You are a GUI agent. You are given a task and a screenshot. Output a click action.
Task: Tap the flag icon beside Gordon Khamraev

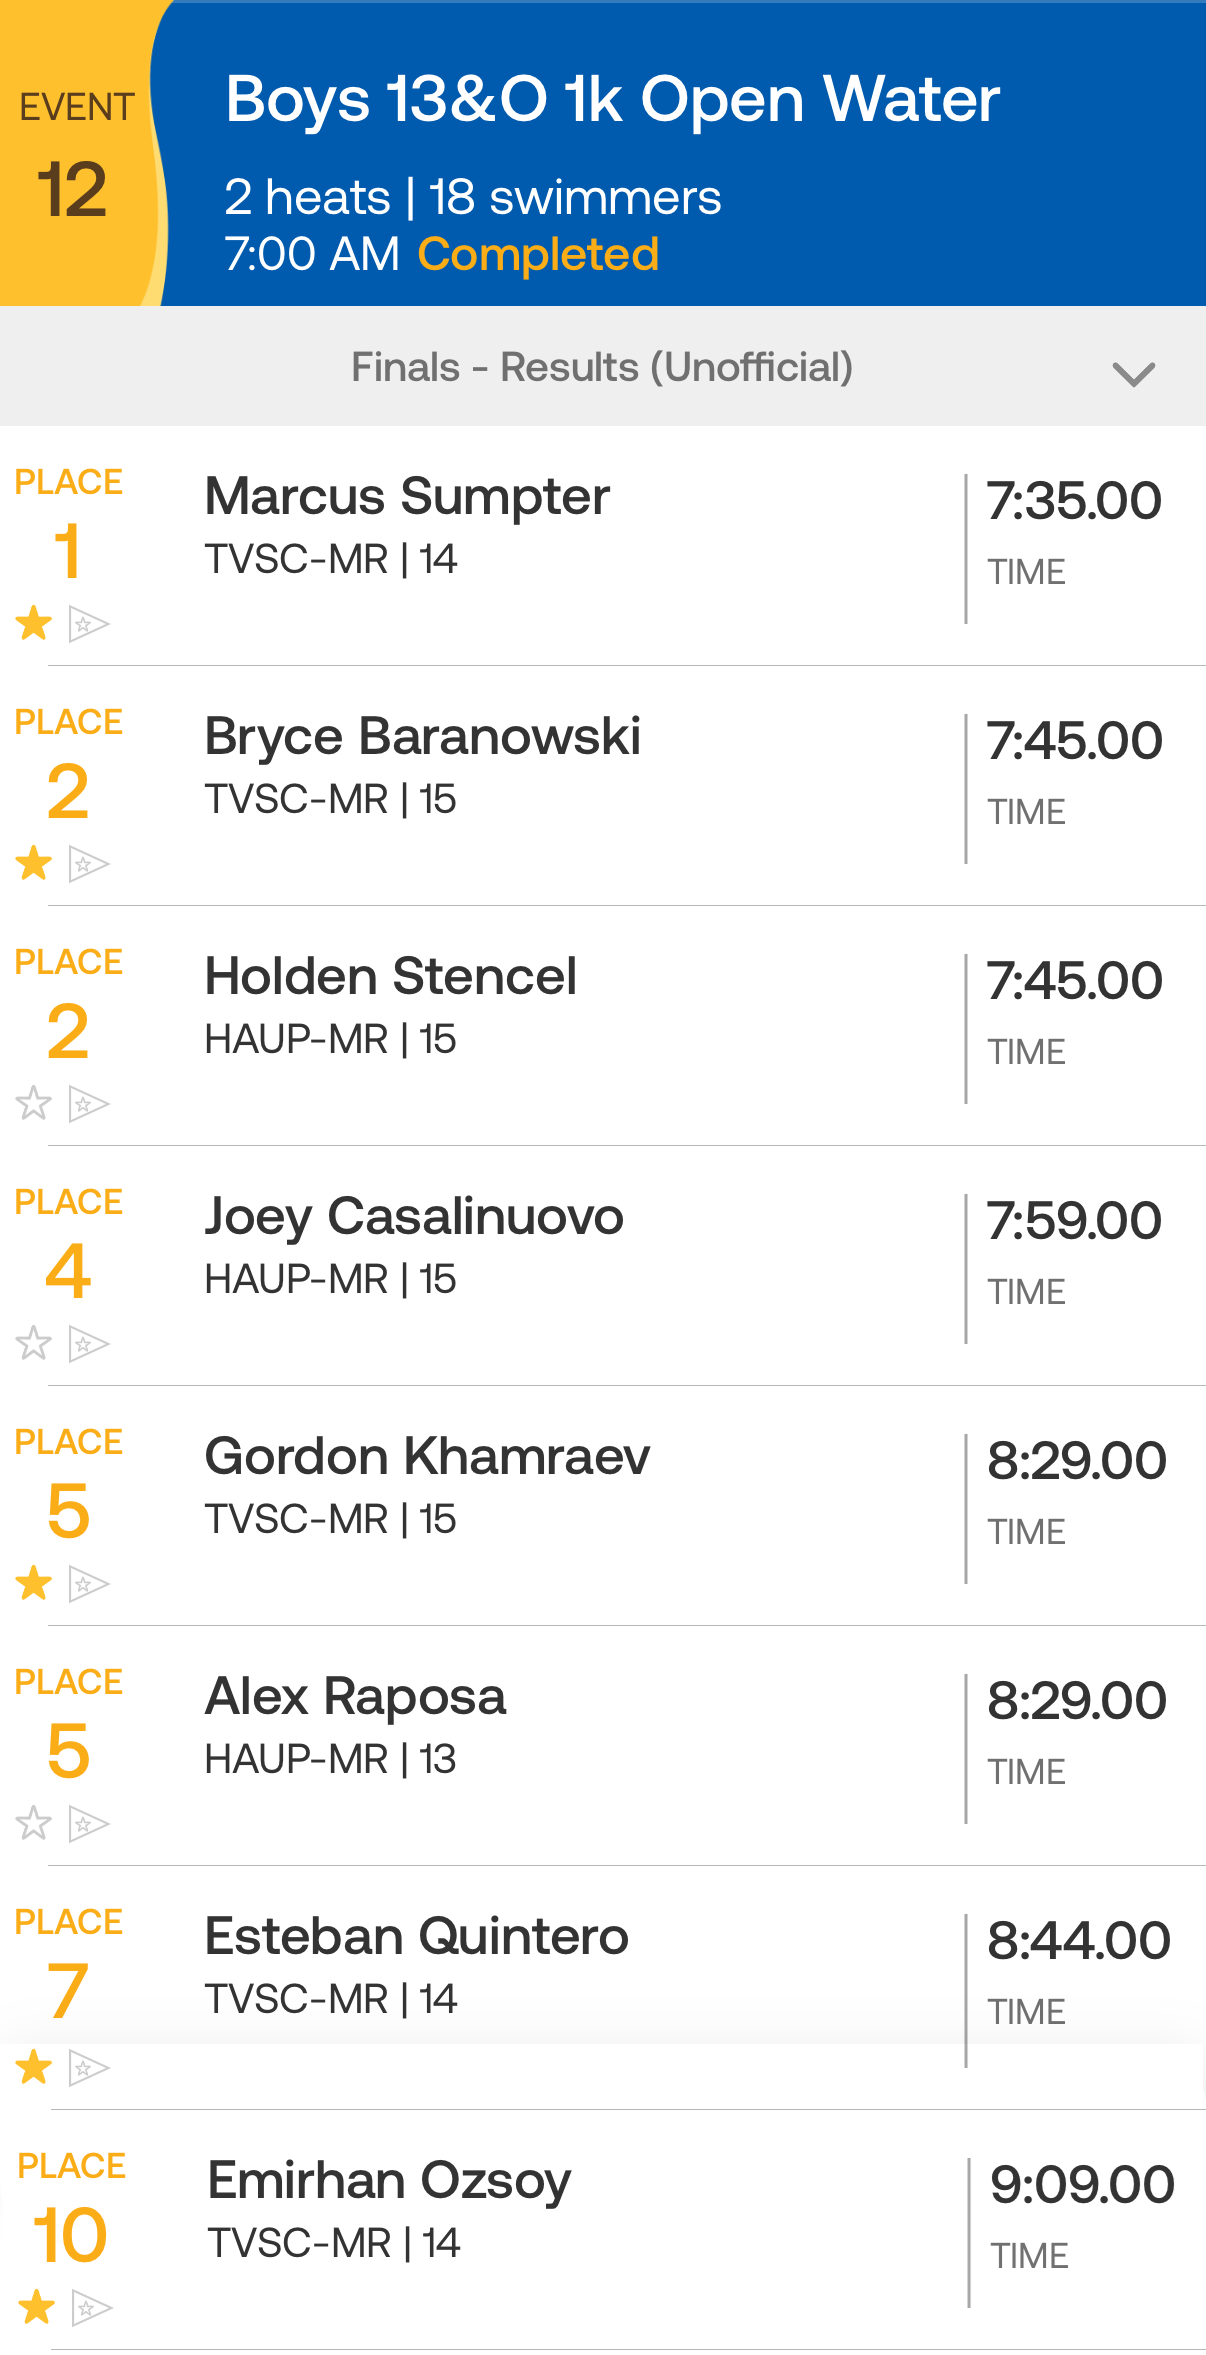coord(88,1584)
